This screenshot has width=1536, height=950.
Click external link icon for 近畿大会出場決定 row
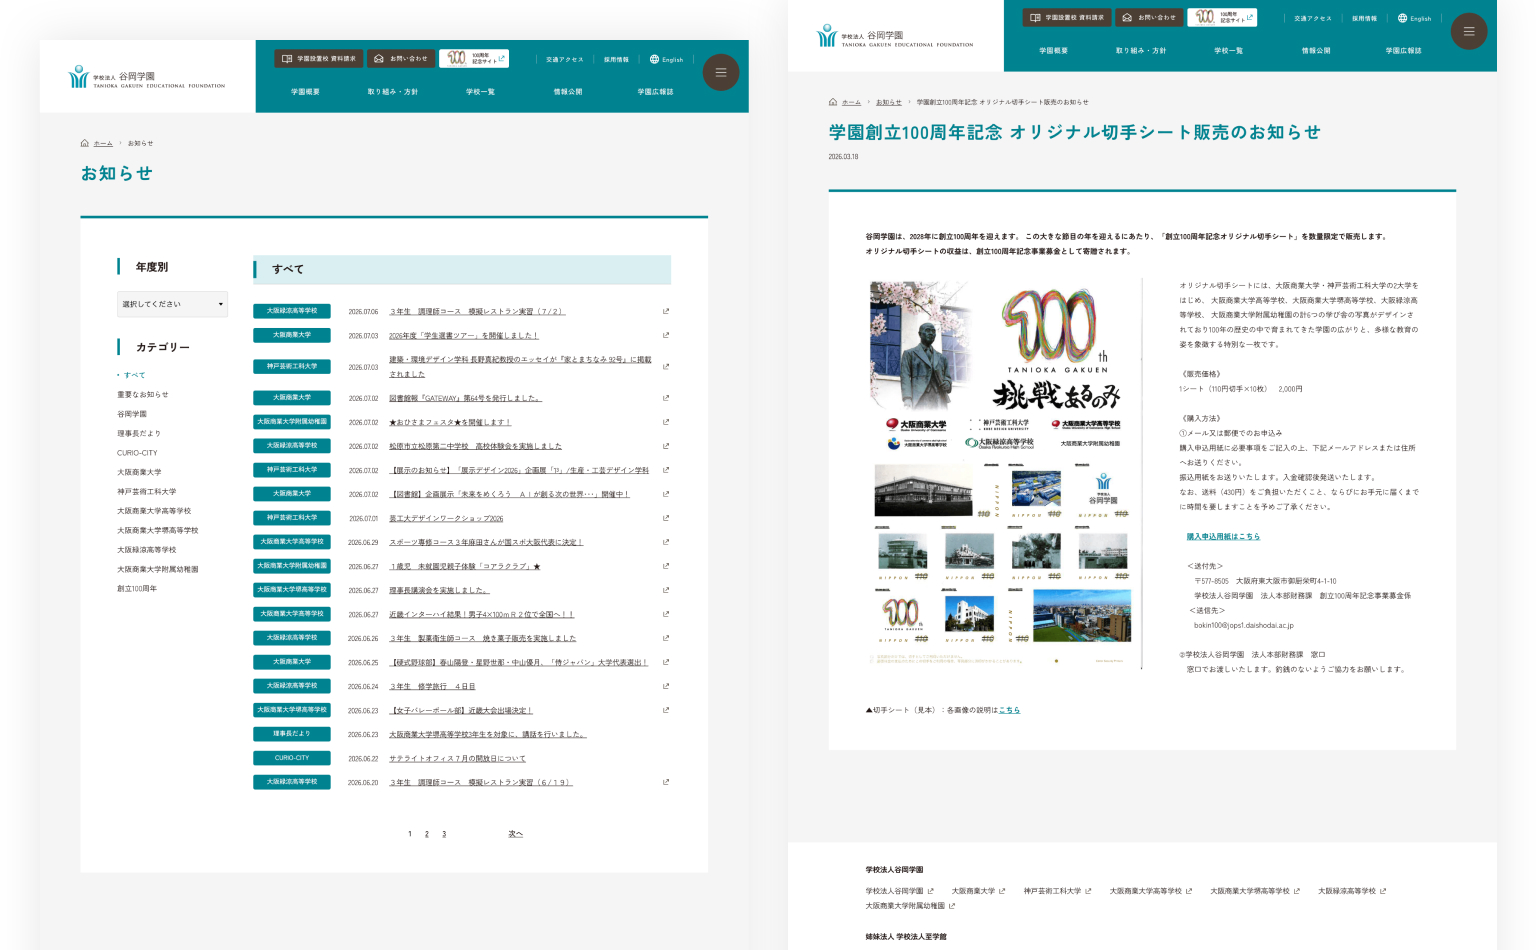tap(666, 710)
